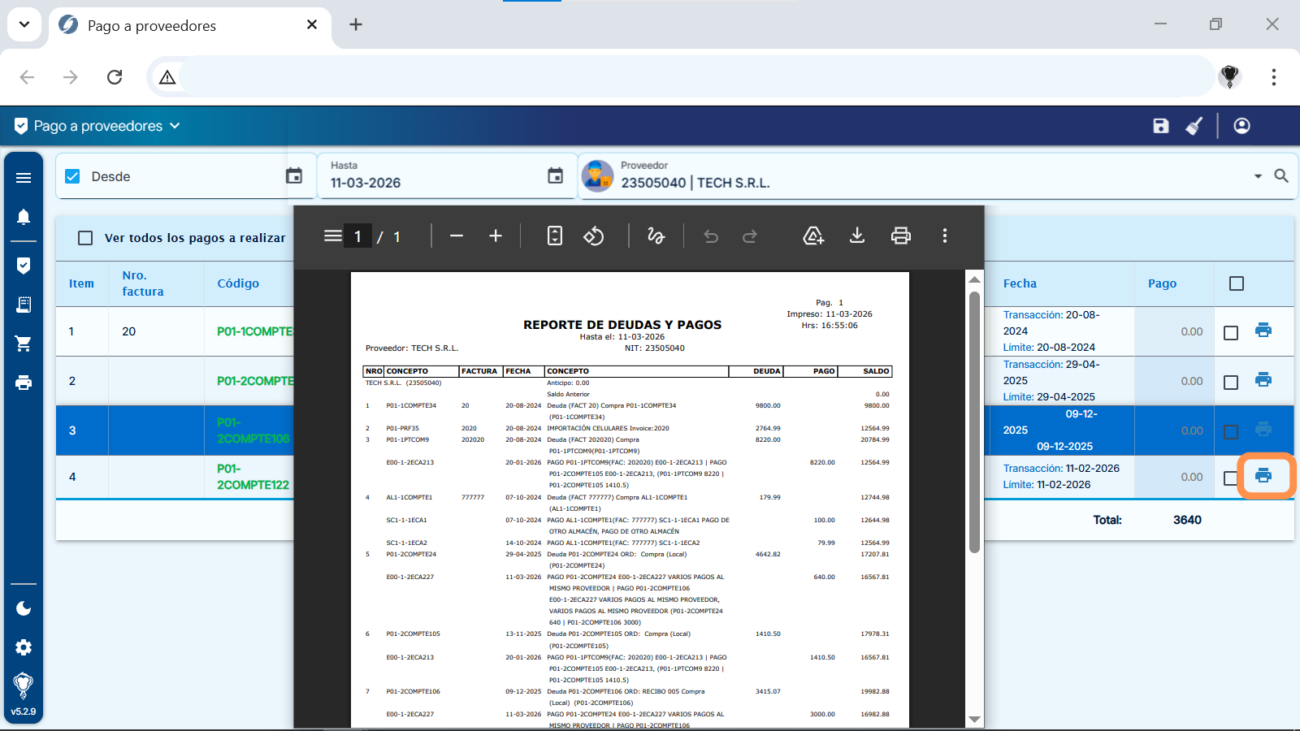Click code P01-2COMPTE122 link
The height and width of the screenshot is (731, 1300).
[253, 477]
